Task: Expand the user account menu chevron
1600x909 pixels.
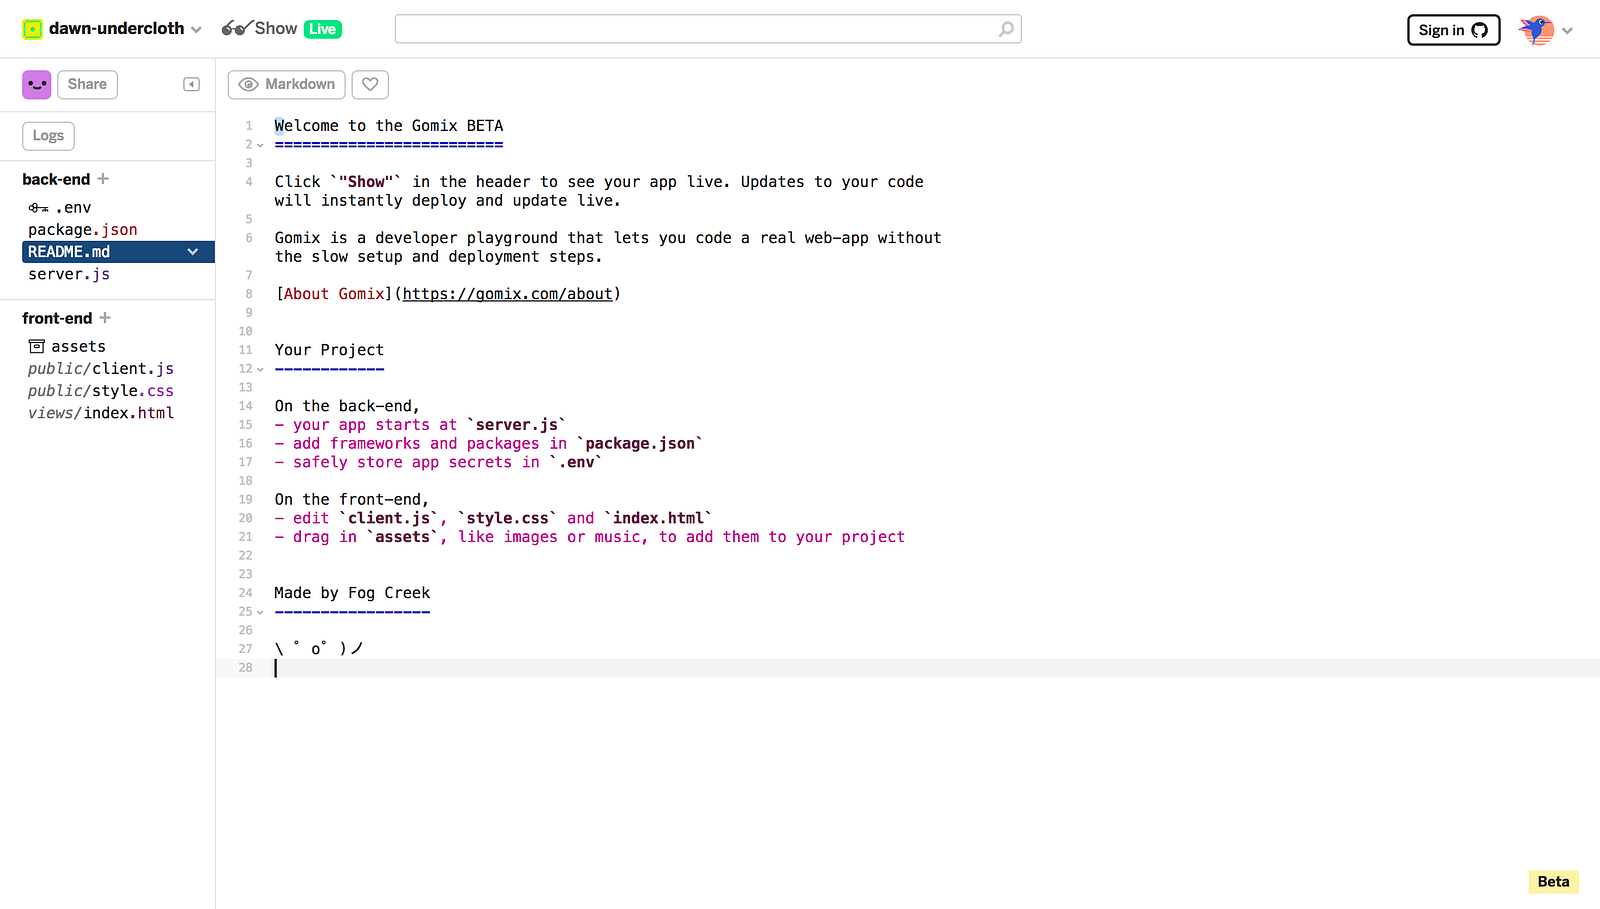Action: (1567, 31)
